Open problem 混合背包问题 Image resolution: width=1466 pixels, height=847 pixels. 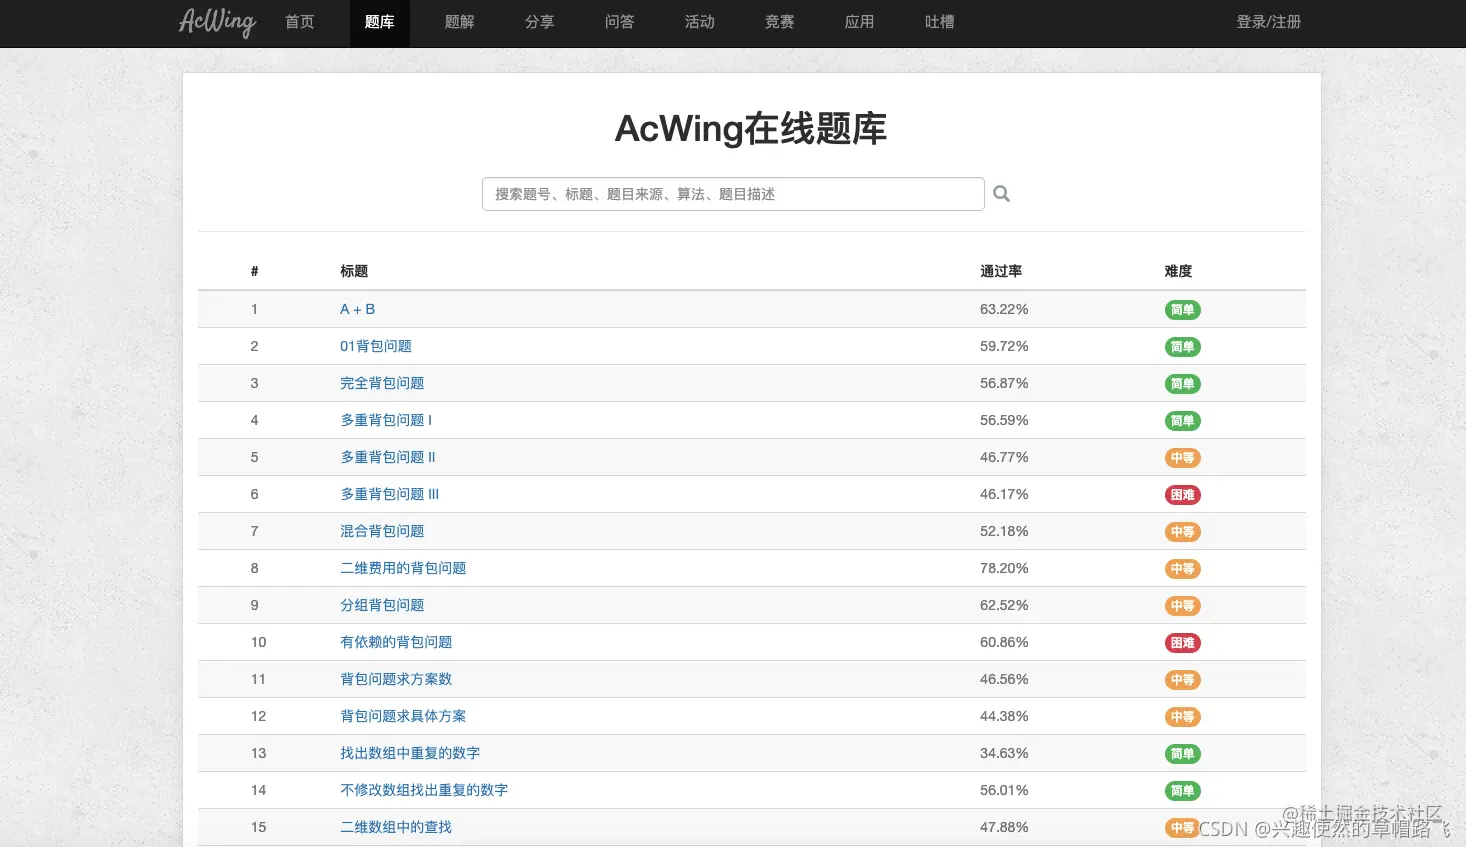click(x=382, y=531)
